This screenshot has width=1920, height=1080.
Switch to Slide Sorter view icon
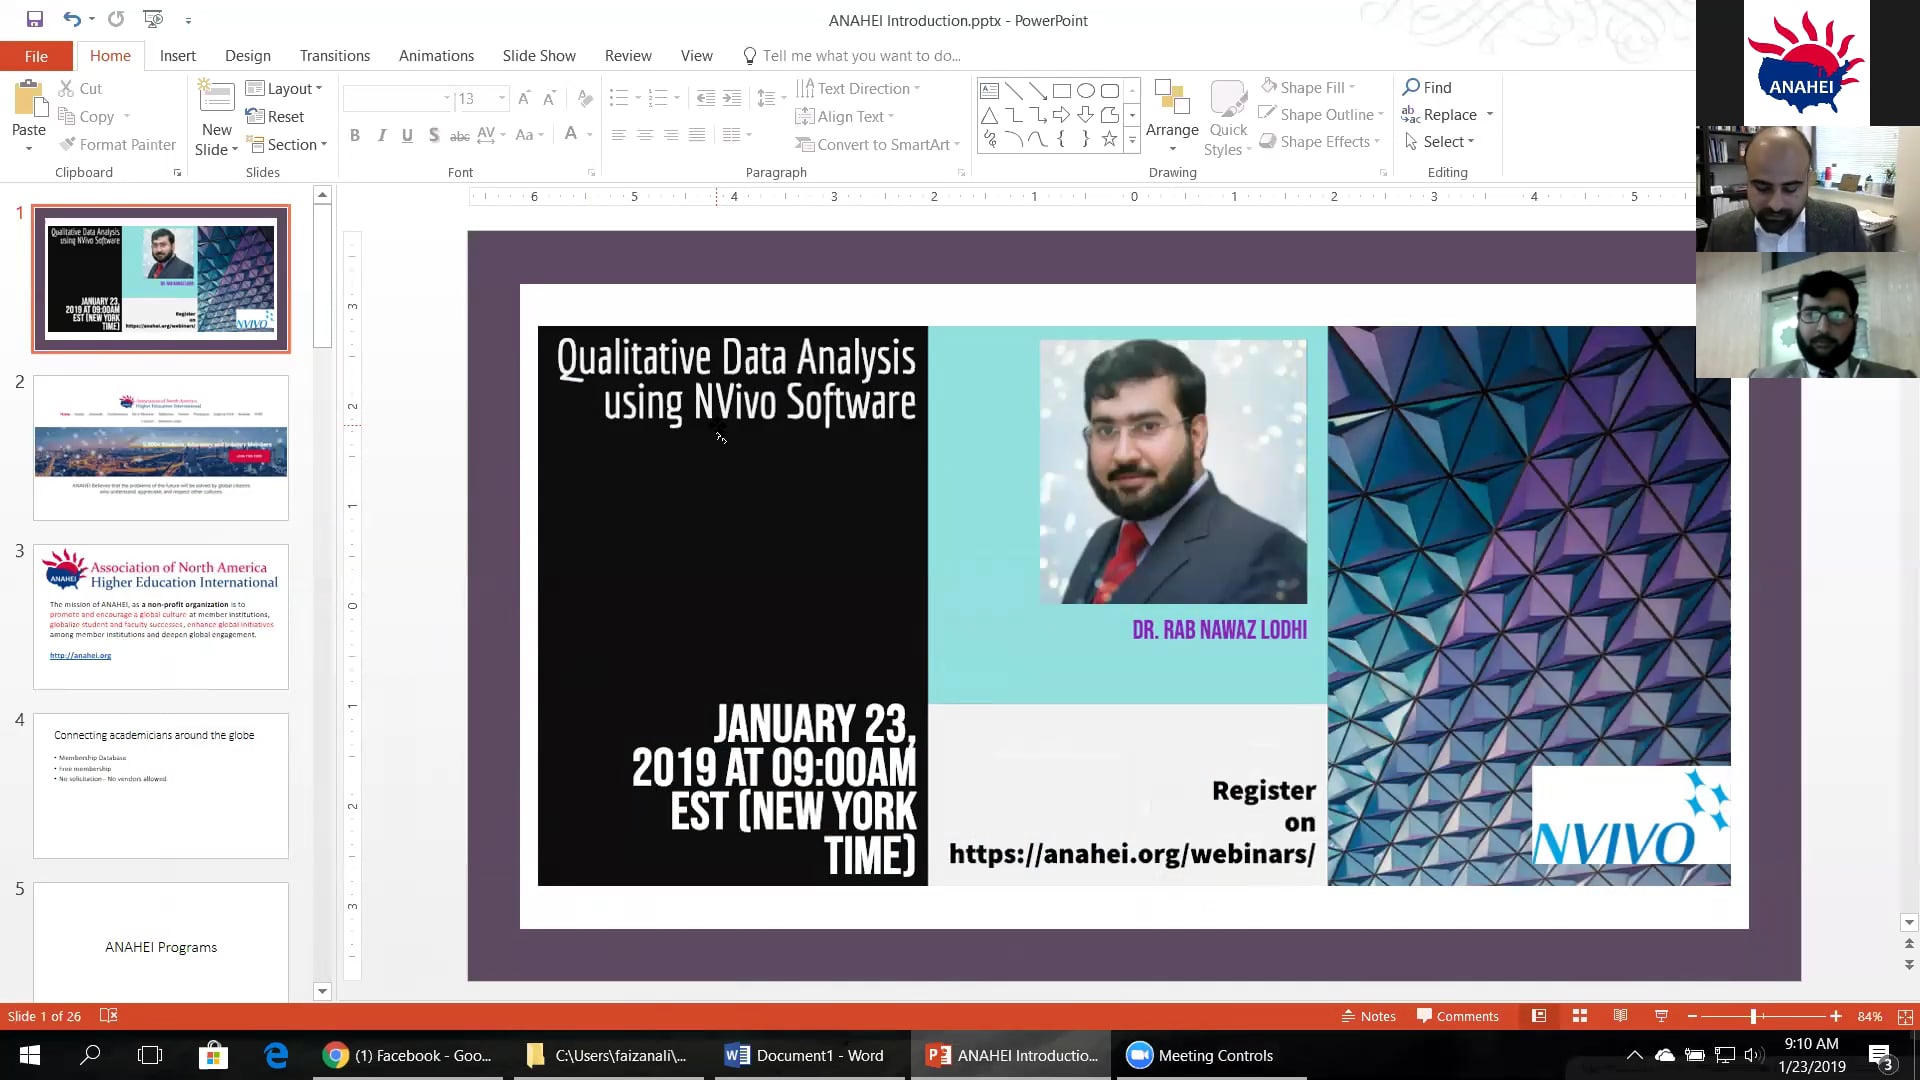[1580, 1016]
